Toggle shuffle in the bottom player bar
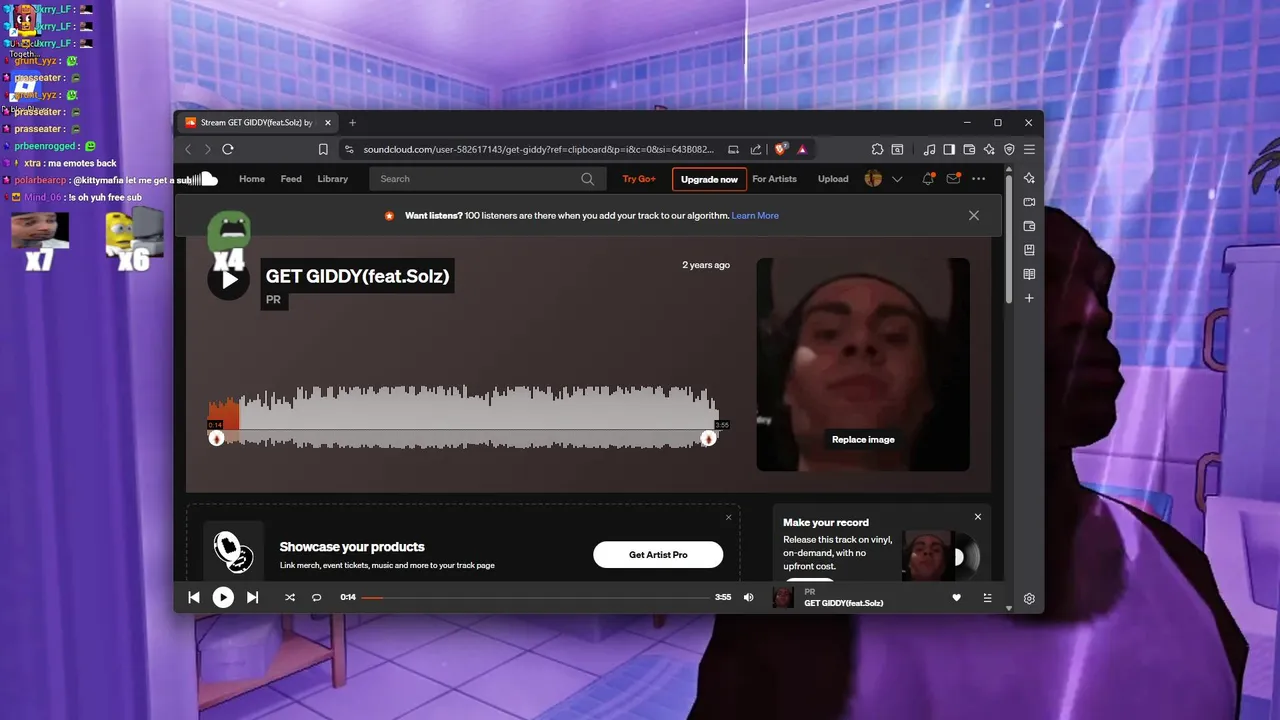 pos(290,597)
